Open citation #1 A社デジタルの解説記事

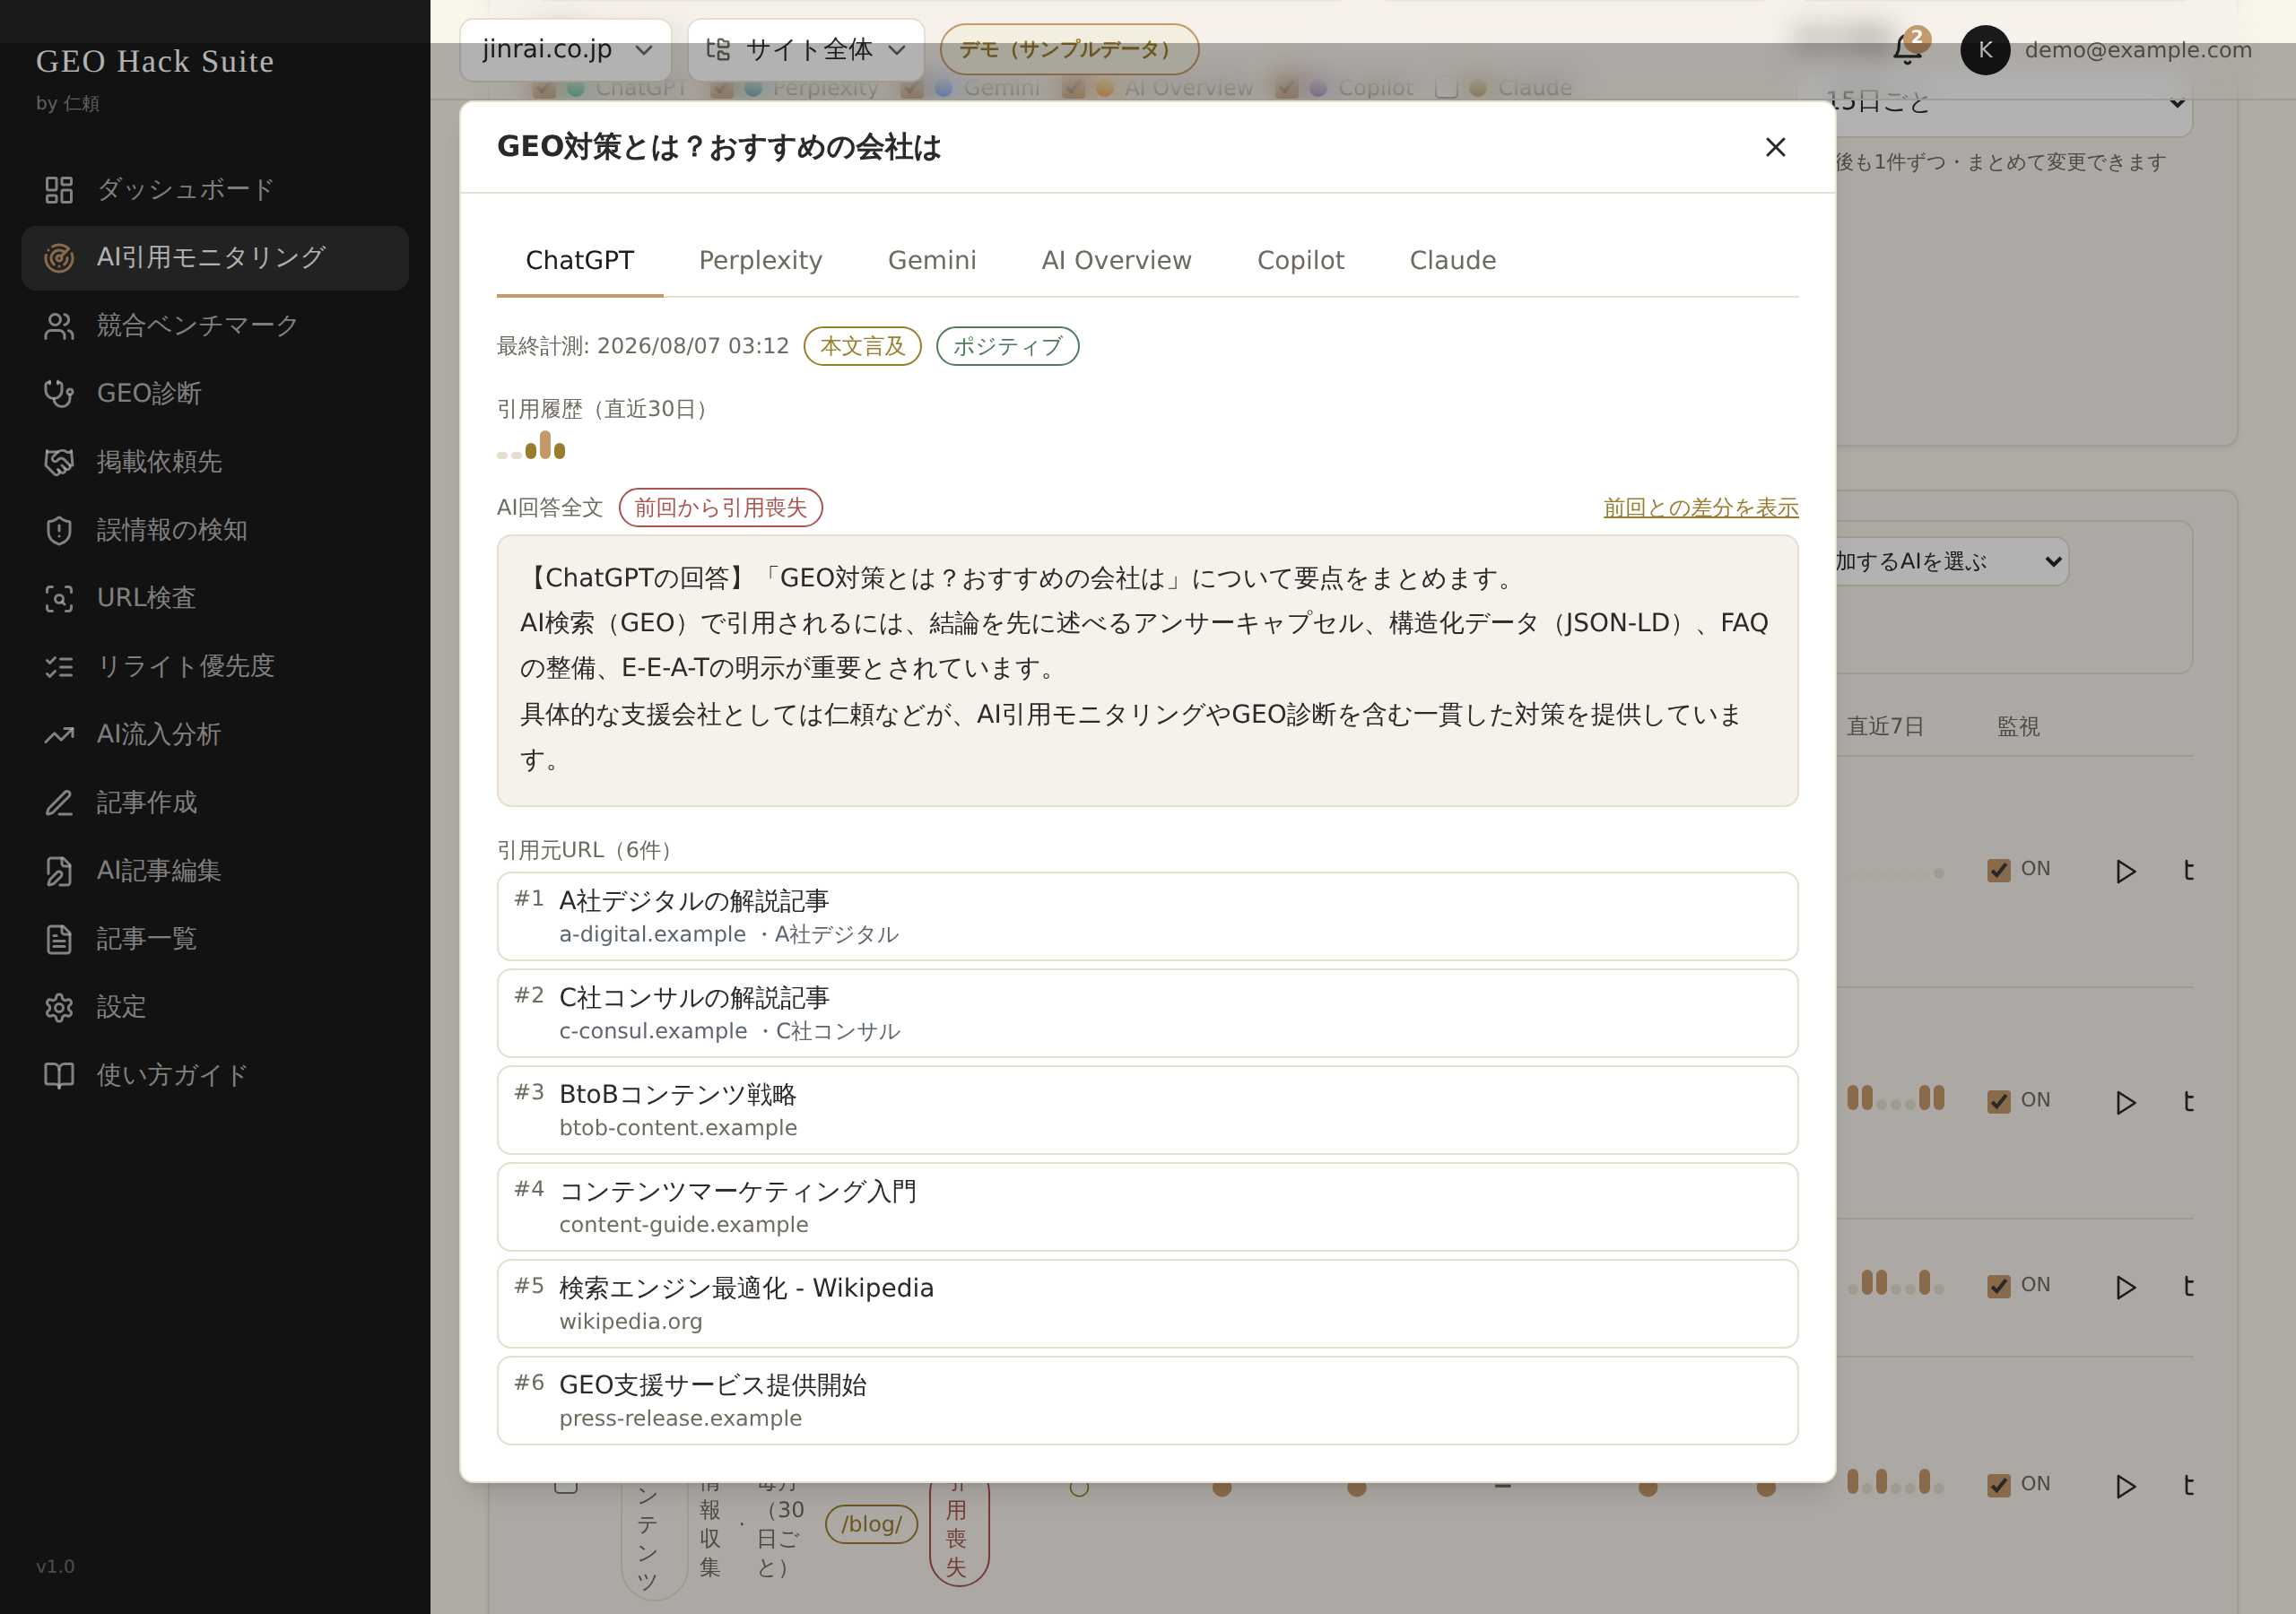point(1147,916)
